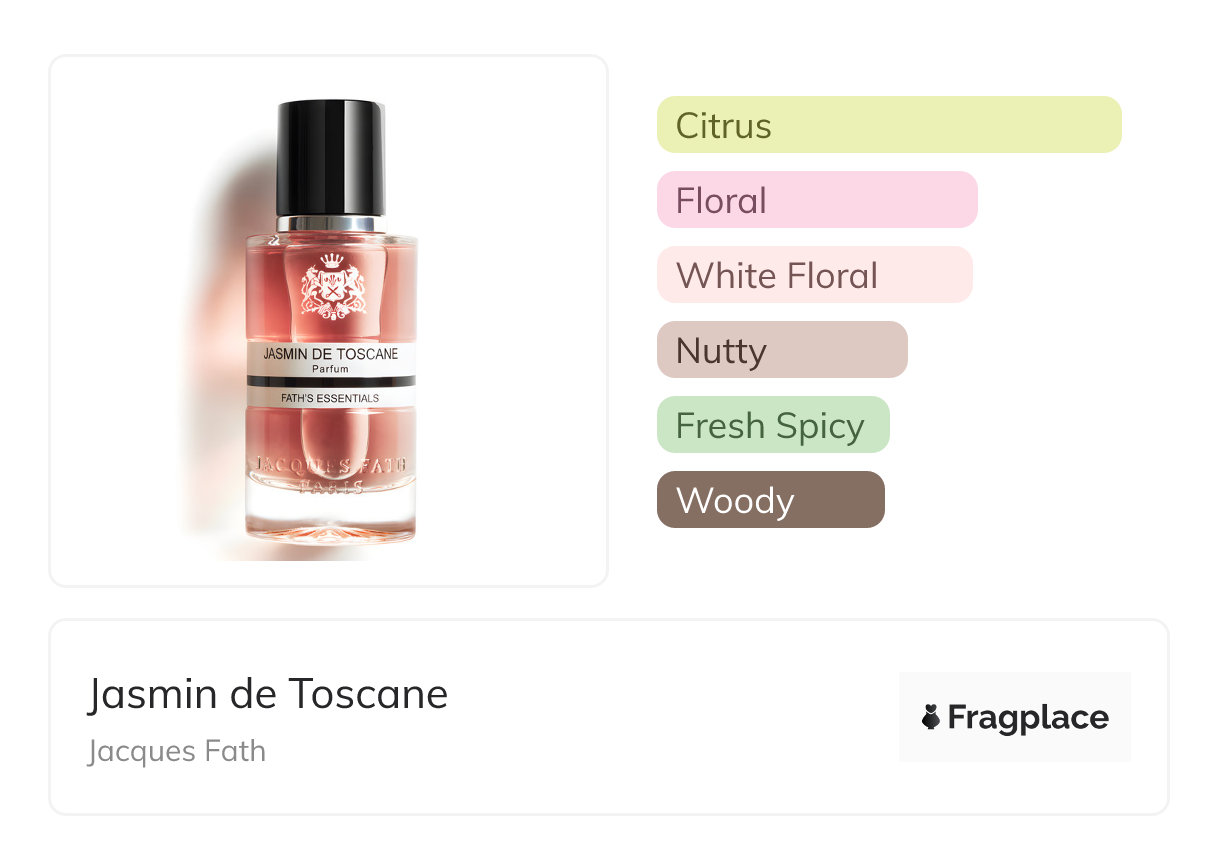Click the JASMIN DE TOSCANE label on bottle
Viewport: 1218px width, 864px height.
pos(331,354)
